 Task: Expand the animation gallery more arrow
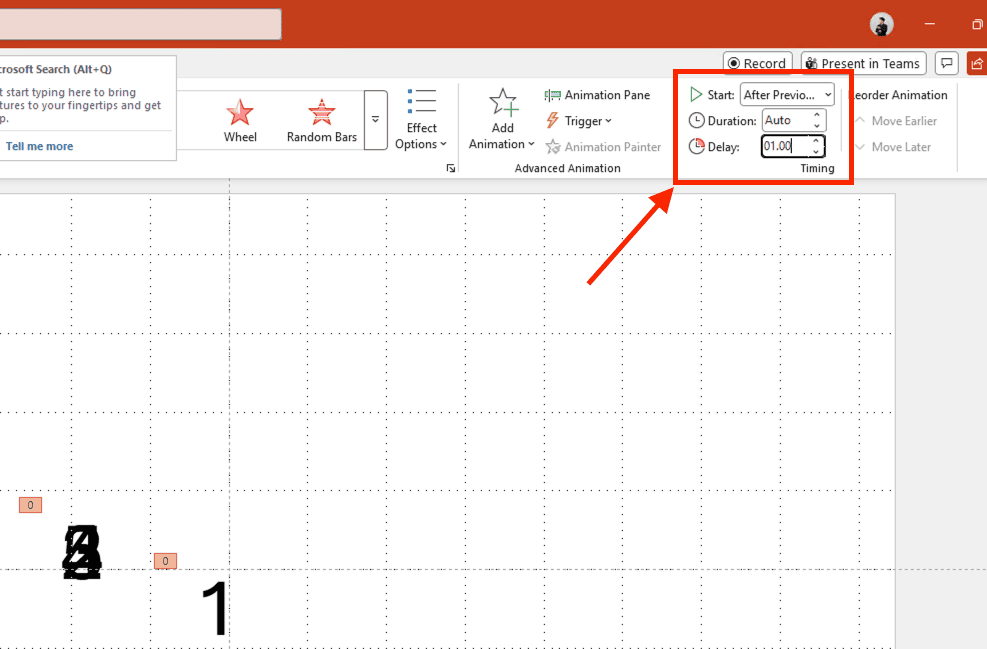point(375,120)
